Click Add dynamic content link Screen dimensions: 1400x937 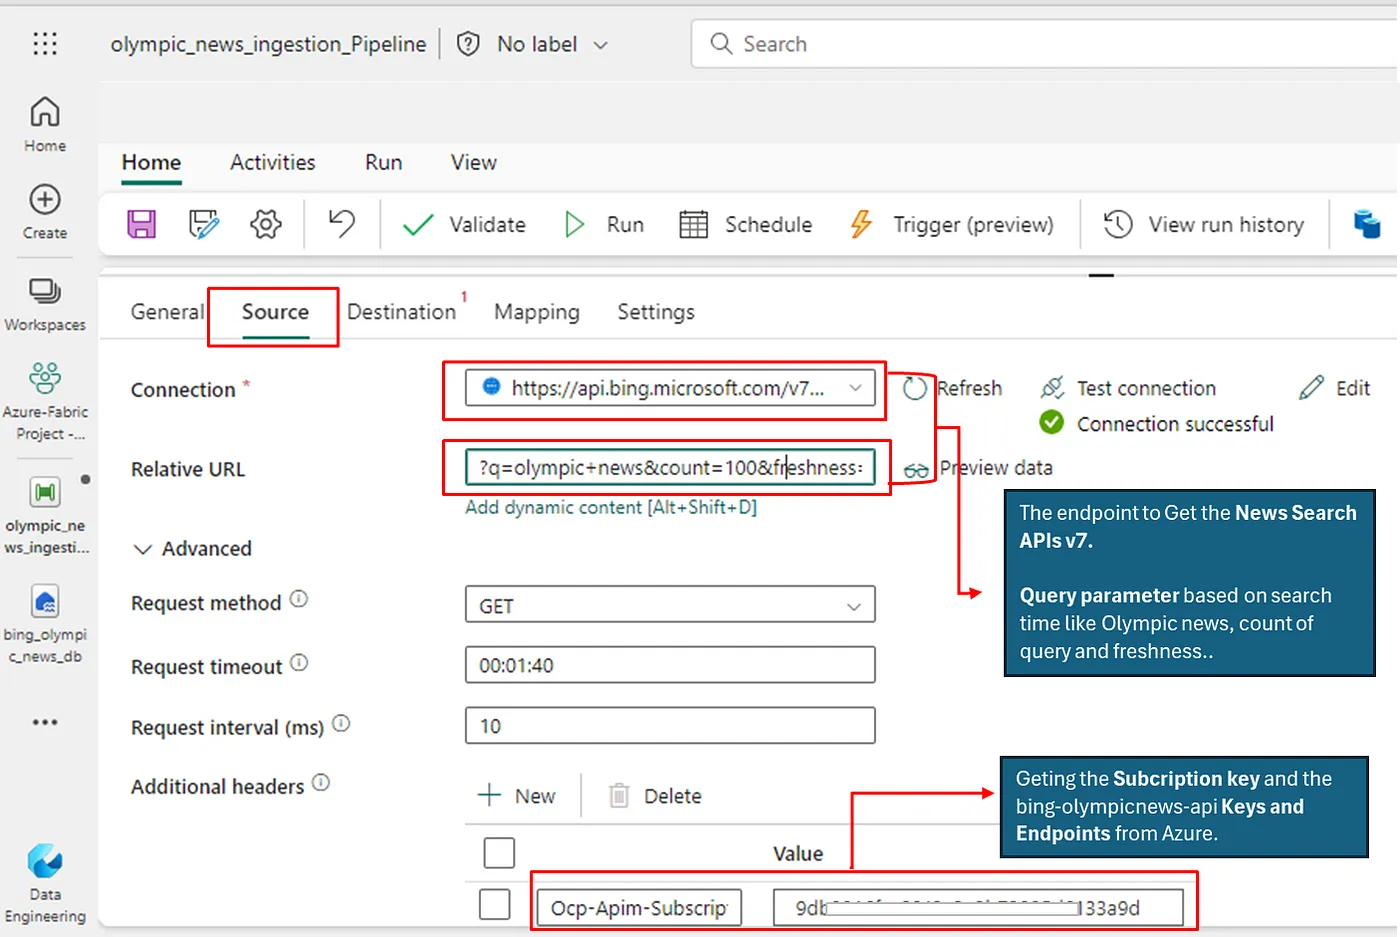[611, 507]
